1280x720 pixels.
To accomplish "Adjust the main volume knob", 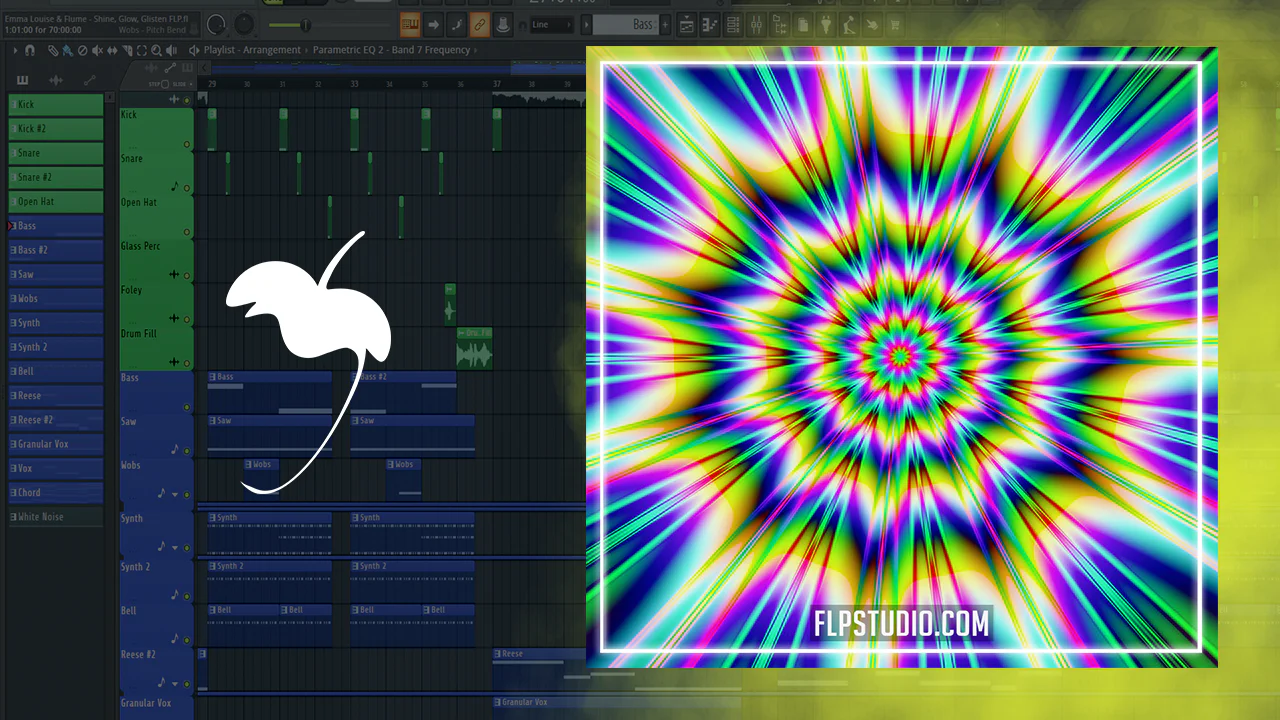I will [215, 24].
